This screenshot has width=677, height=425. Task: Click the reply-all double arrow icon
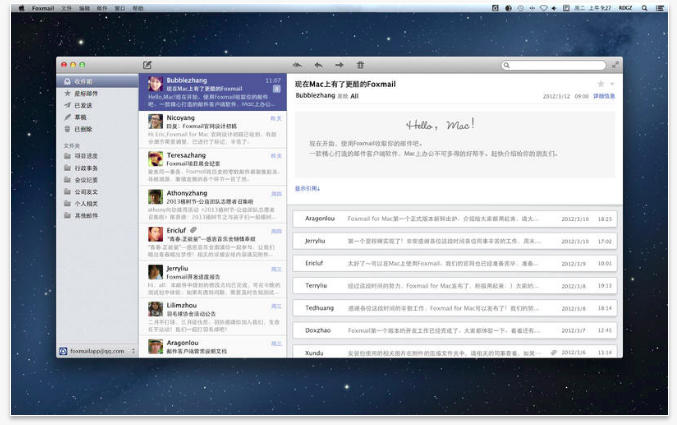tap(297, 65)
